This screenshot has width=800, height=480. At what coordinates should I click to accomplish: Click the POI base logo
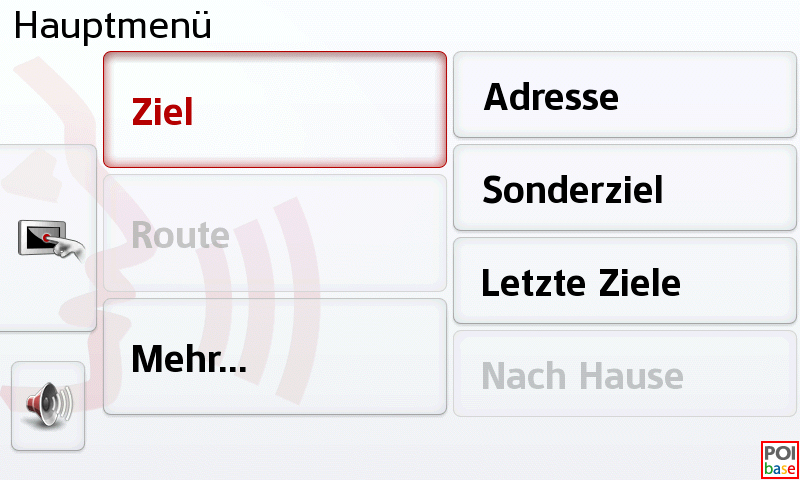click(780, 460)
